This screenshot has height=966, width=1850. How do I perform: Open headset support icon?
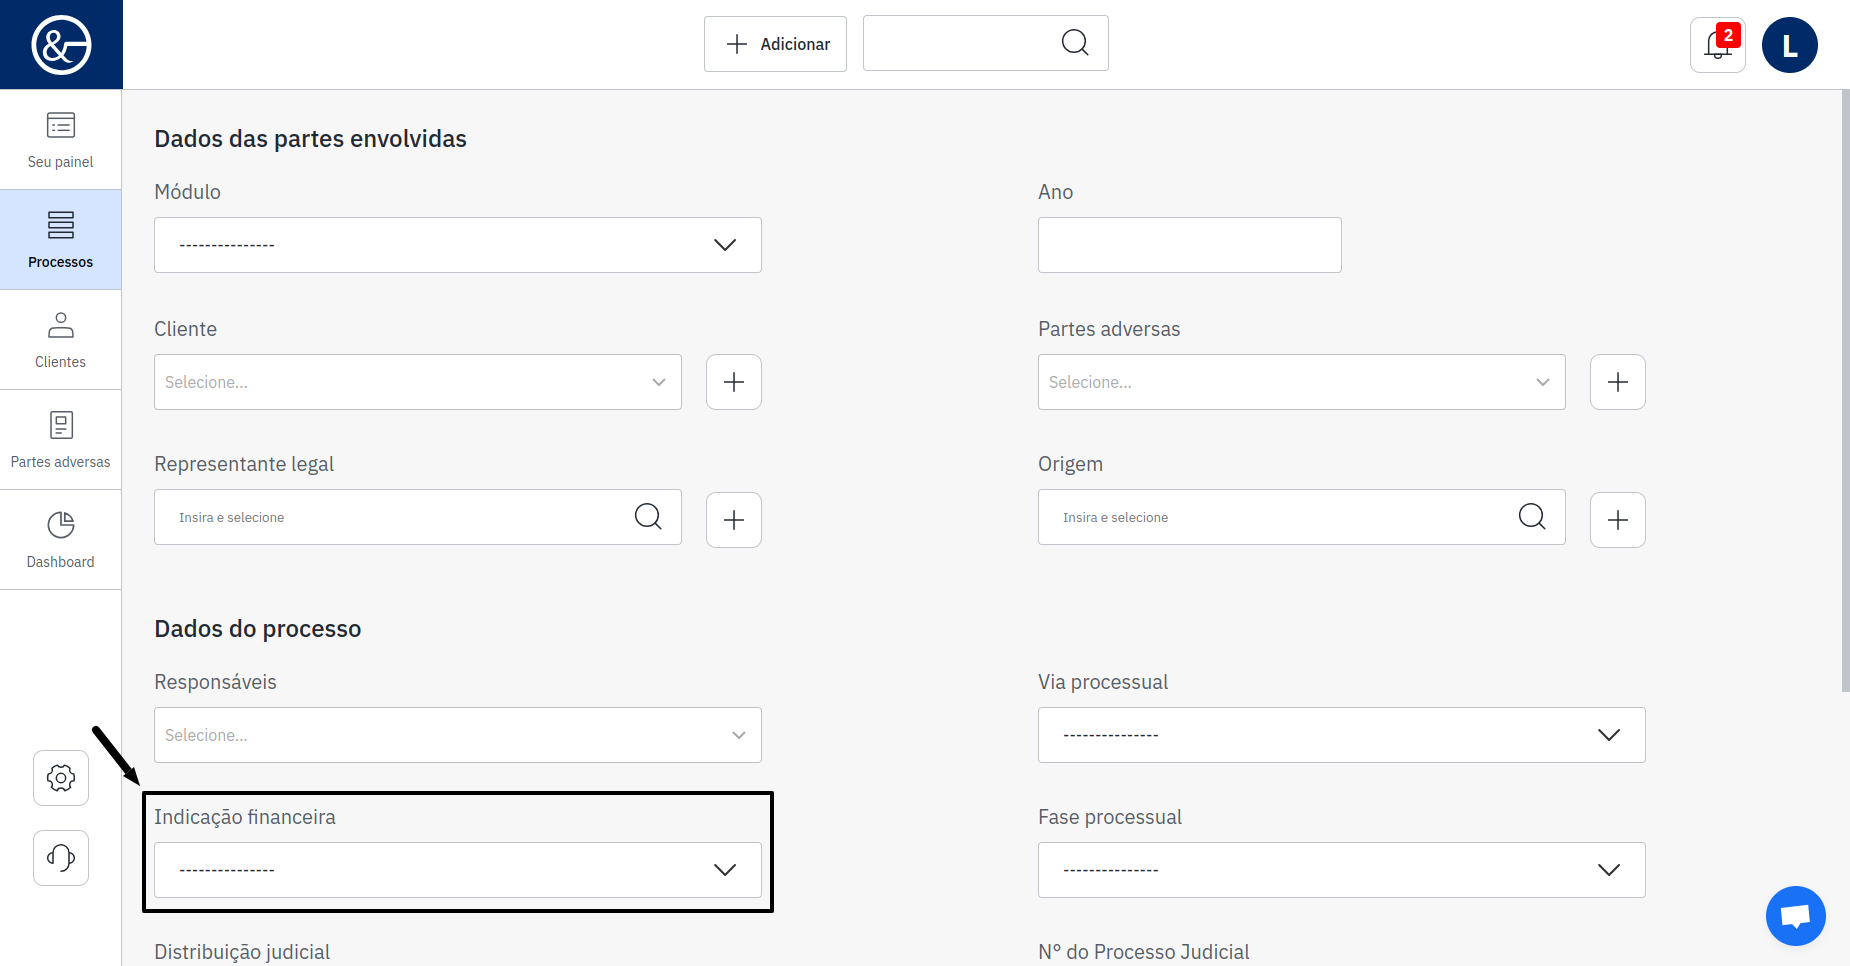coord(61,858)
